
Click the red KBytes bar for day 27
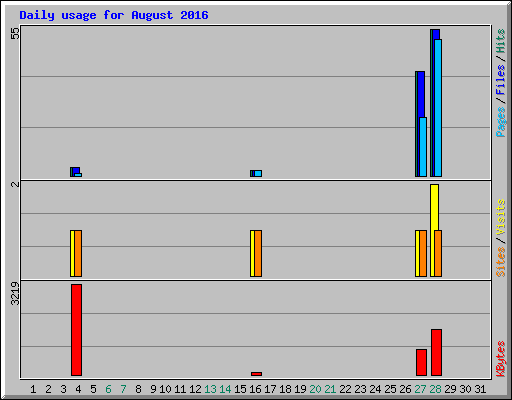click(x=421, y=362)
